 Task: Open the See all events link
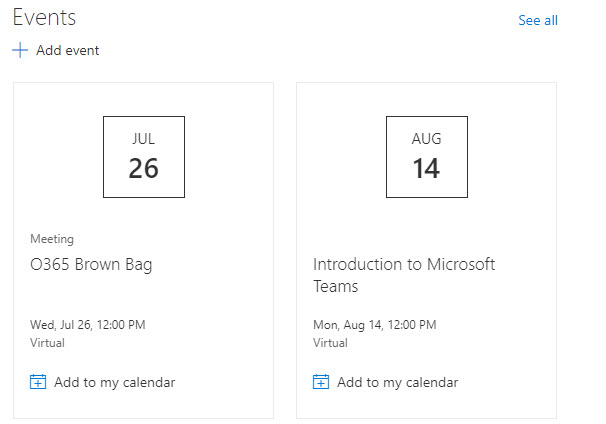point(537,20)
